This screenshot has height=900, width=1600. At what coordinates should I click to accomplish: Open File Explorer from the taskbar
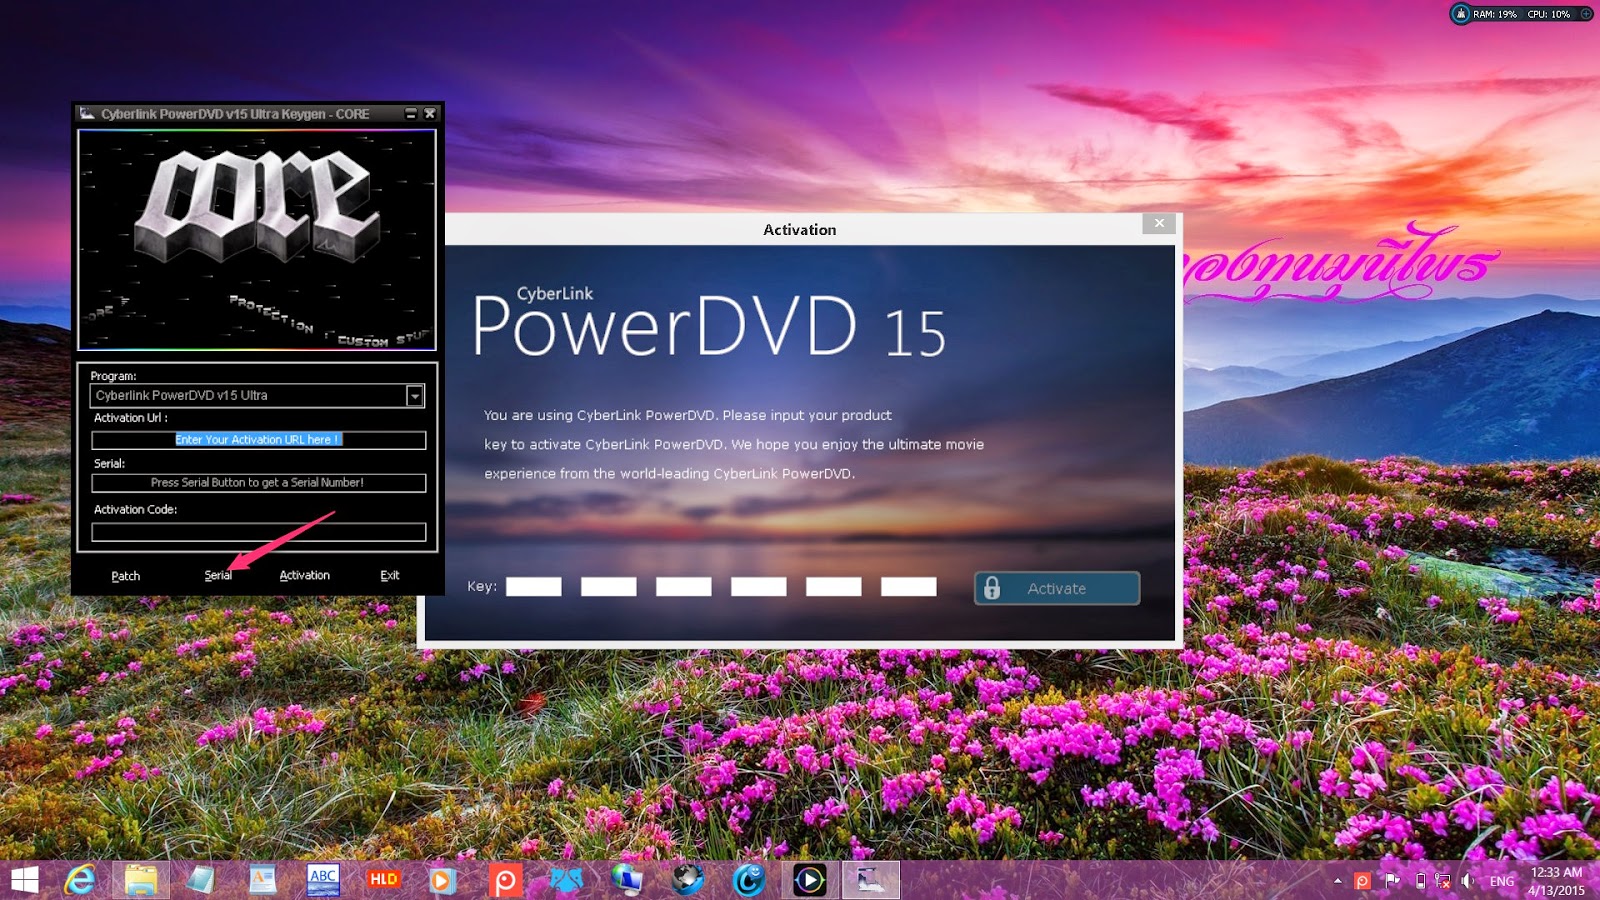pyautogui.click(x=141, y=880)
